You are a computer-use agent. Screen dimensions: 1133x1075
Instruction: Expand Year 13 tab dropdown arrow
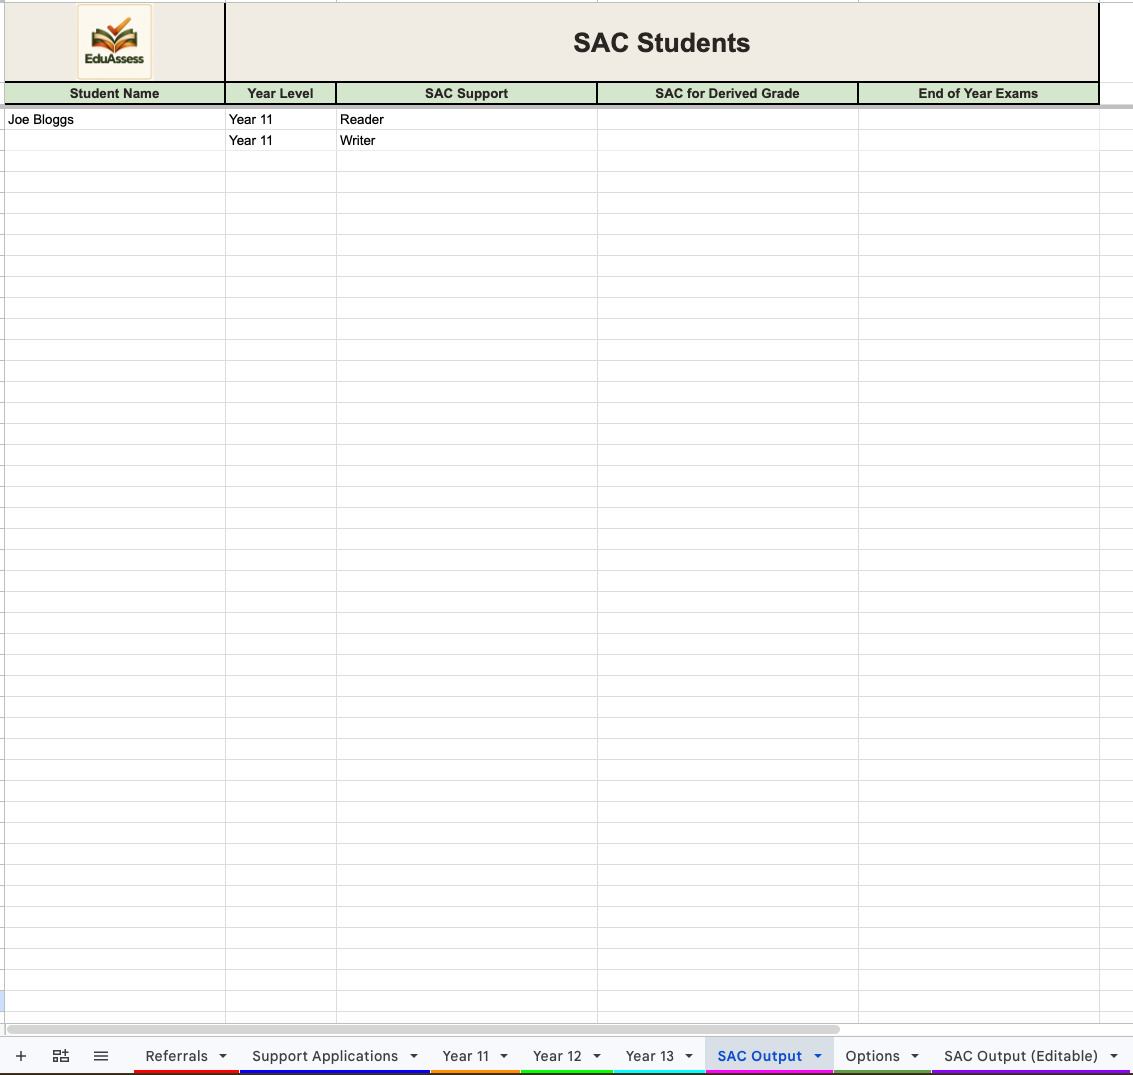[689, 1056]
